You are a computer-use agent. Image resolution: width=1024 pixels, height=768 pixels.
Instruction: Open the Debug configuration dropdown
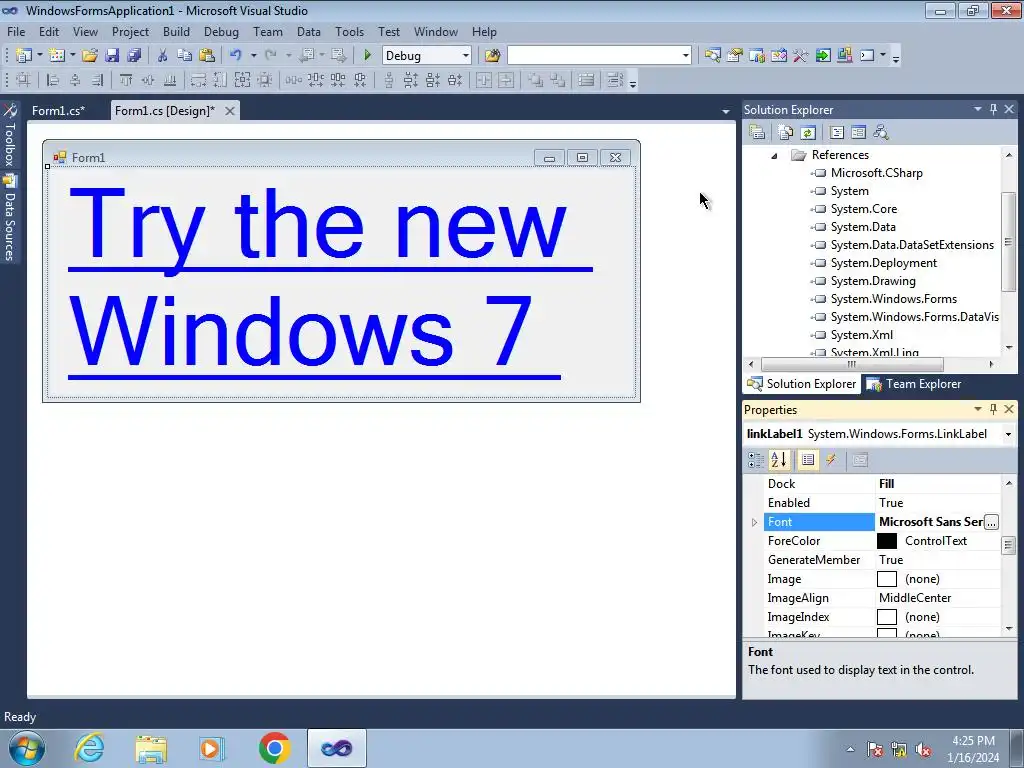(466, 56)
